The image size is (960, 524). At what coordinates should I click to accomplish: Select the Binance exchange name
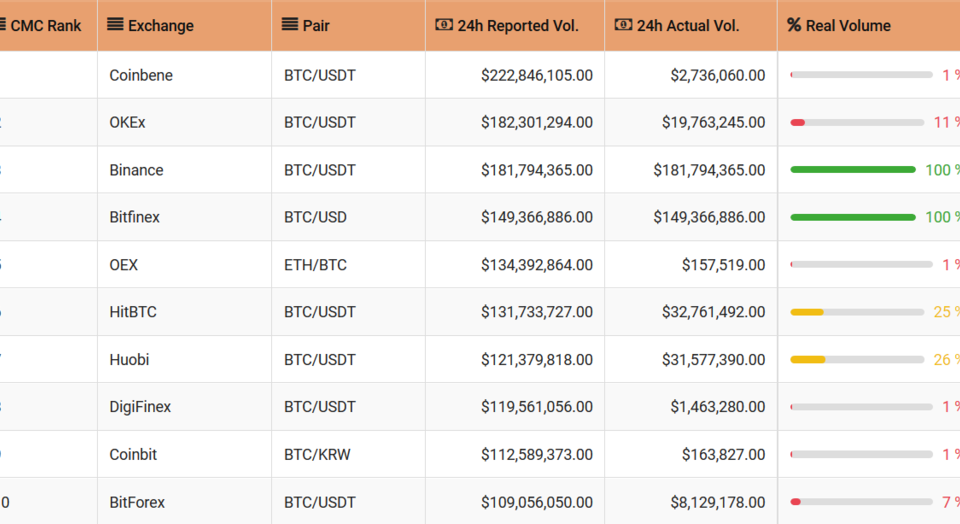point(136,170)
